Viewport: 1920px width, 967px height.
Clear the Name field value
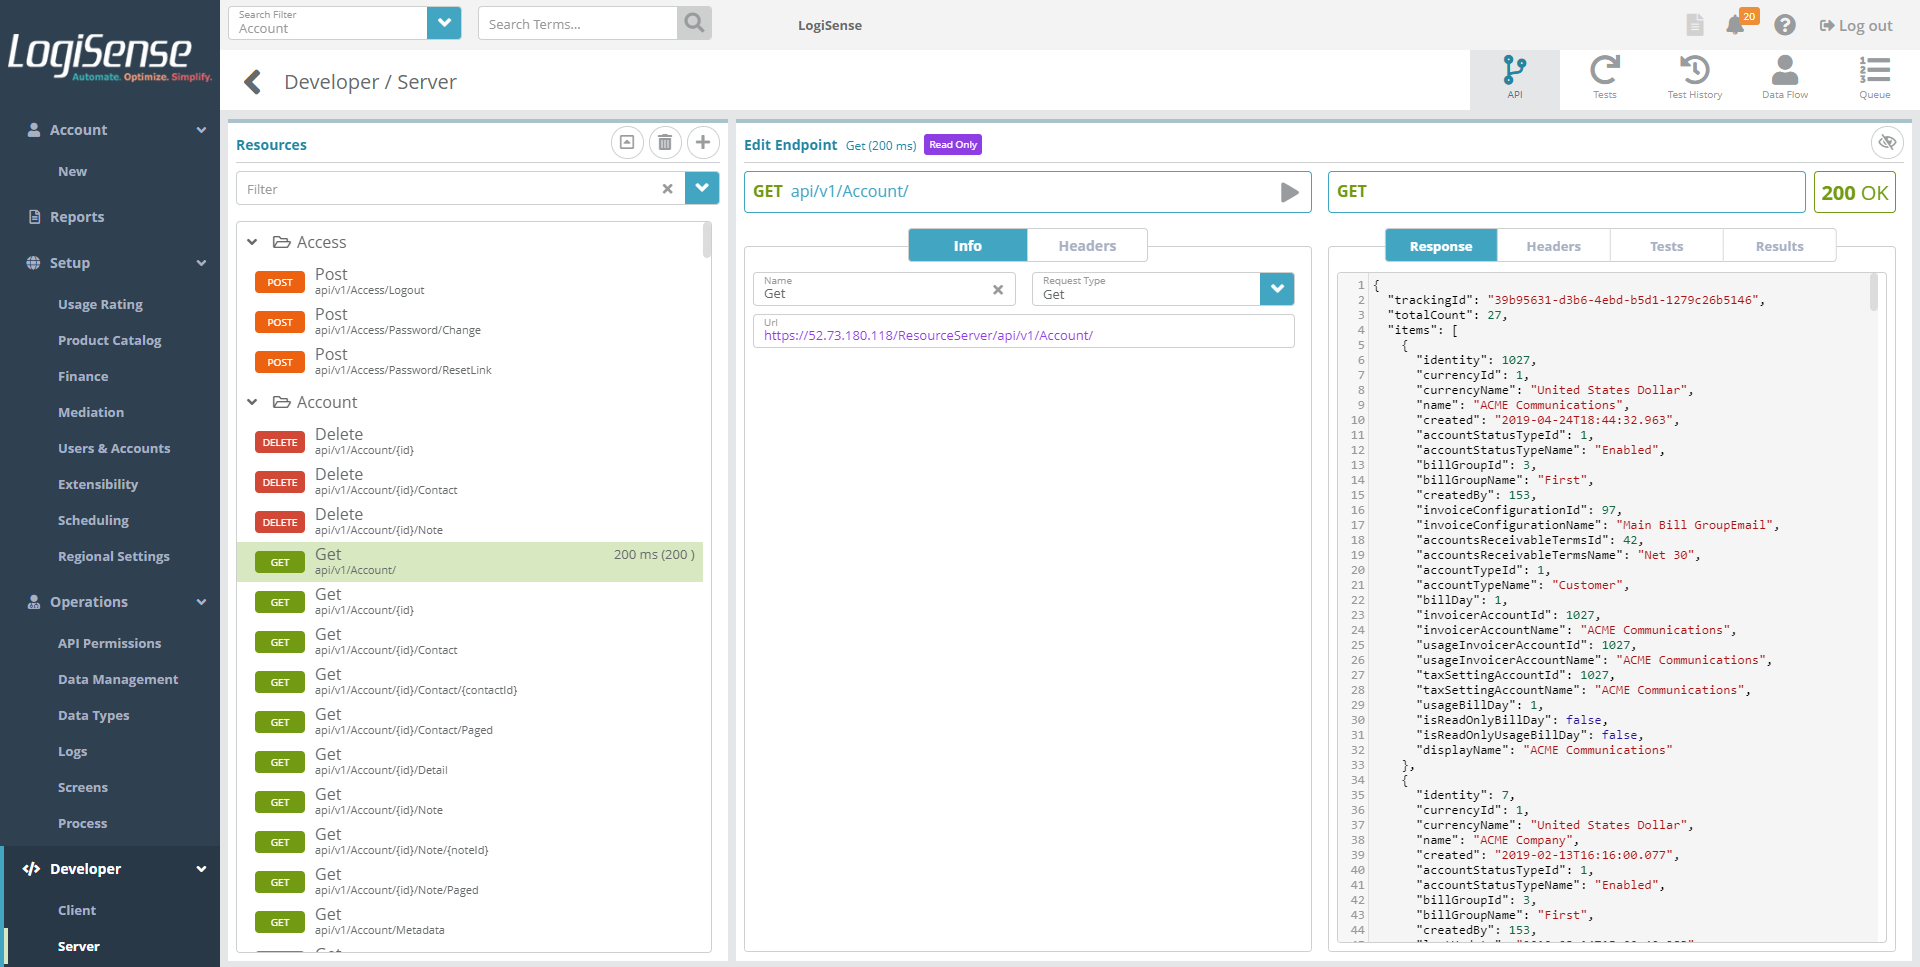[x=997, y=290]
